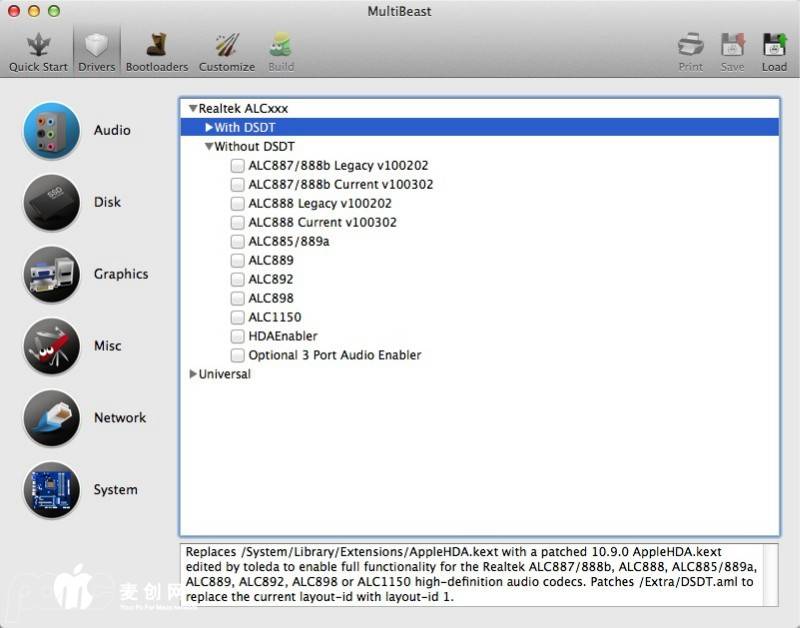The height and width of the screenshot is (628, 800).
Task: Select the Misc Swiss-knife category icon
Action: click(51, 346)
